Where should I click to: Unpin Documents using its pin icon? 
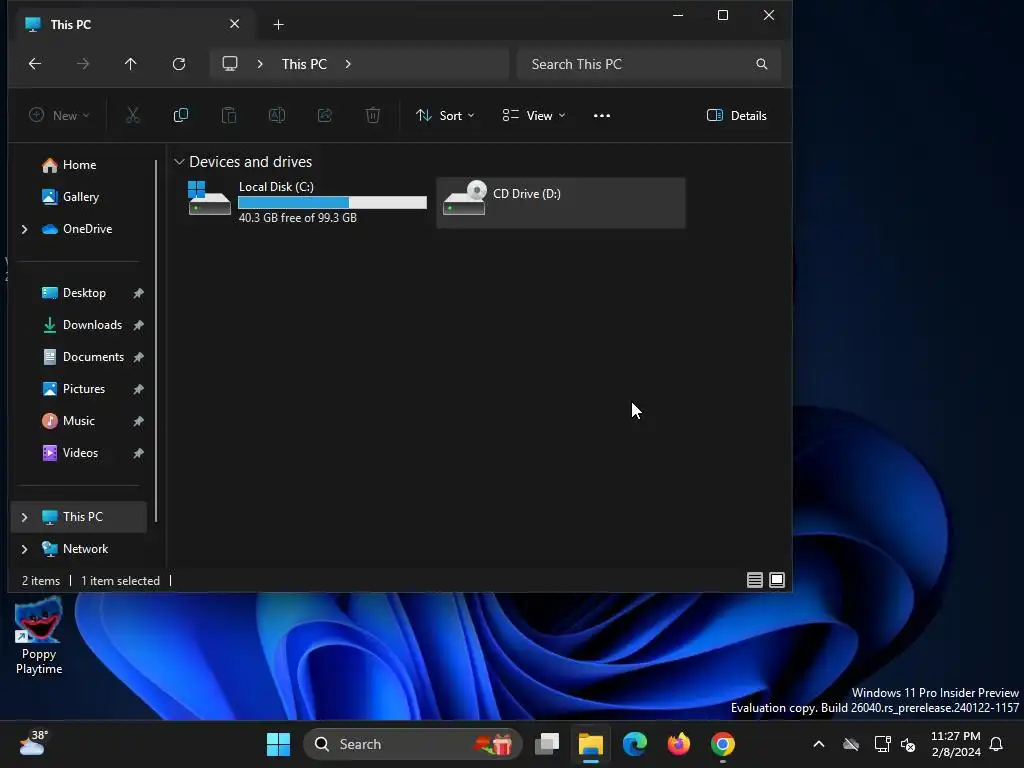click(x=138, y=357)
